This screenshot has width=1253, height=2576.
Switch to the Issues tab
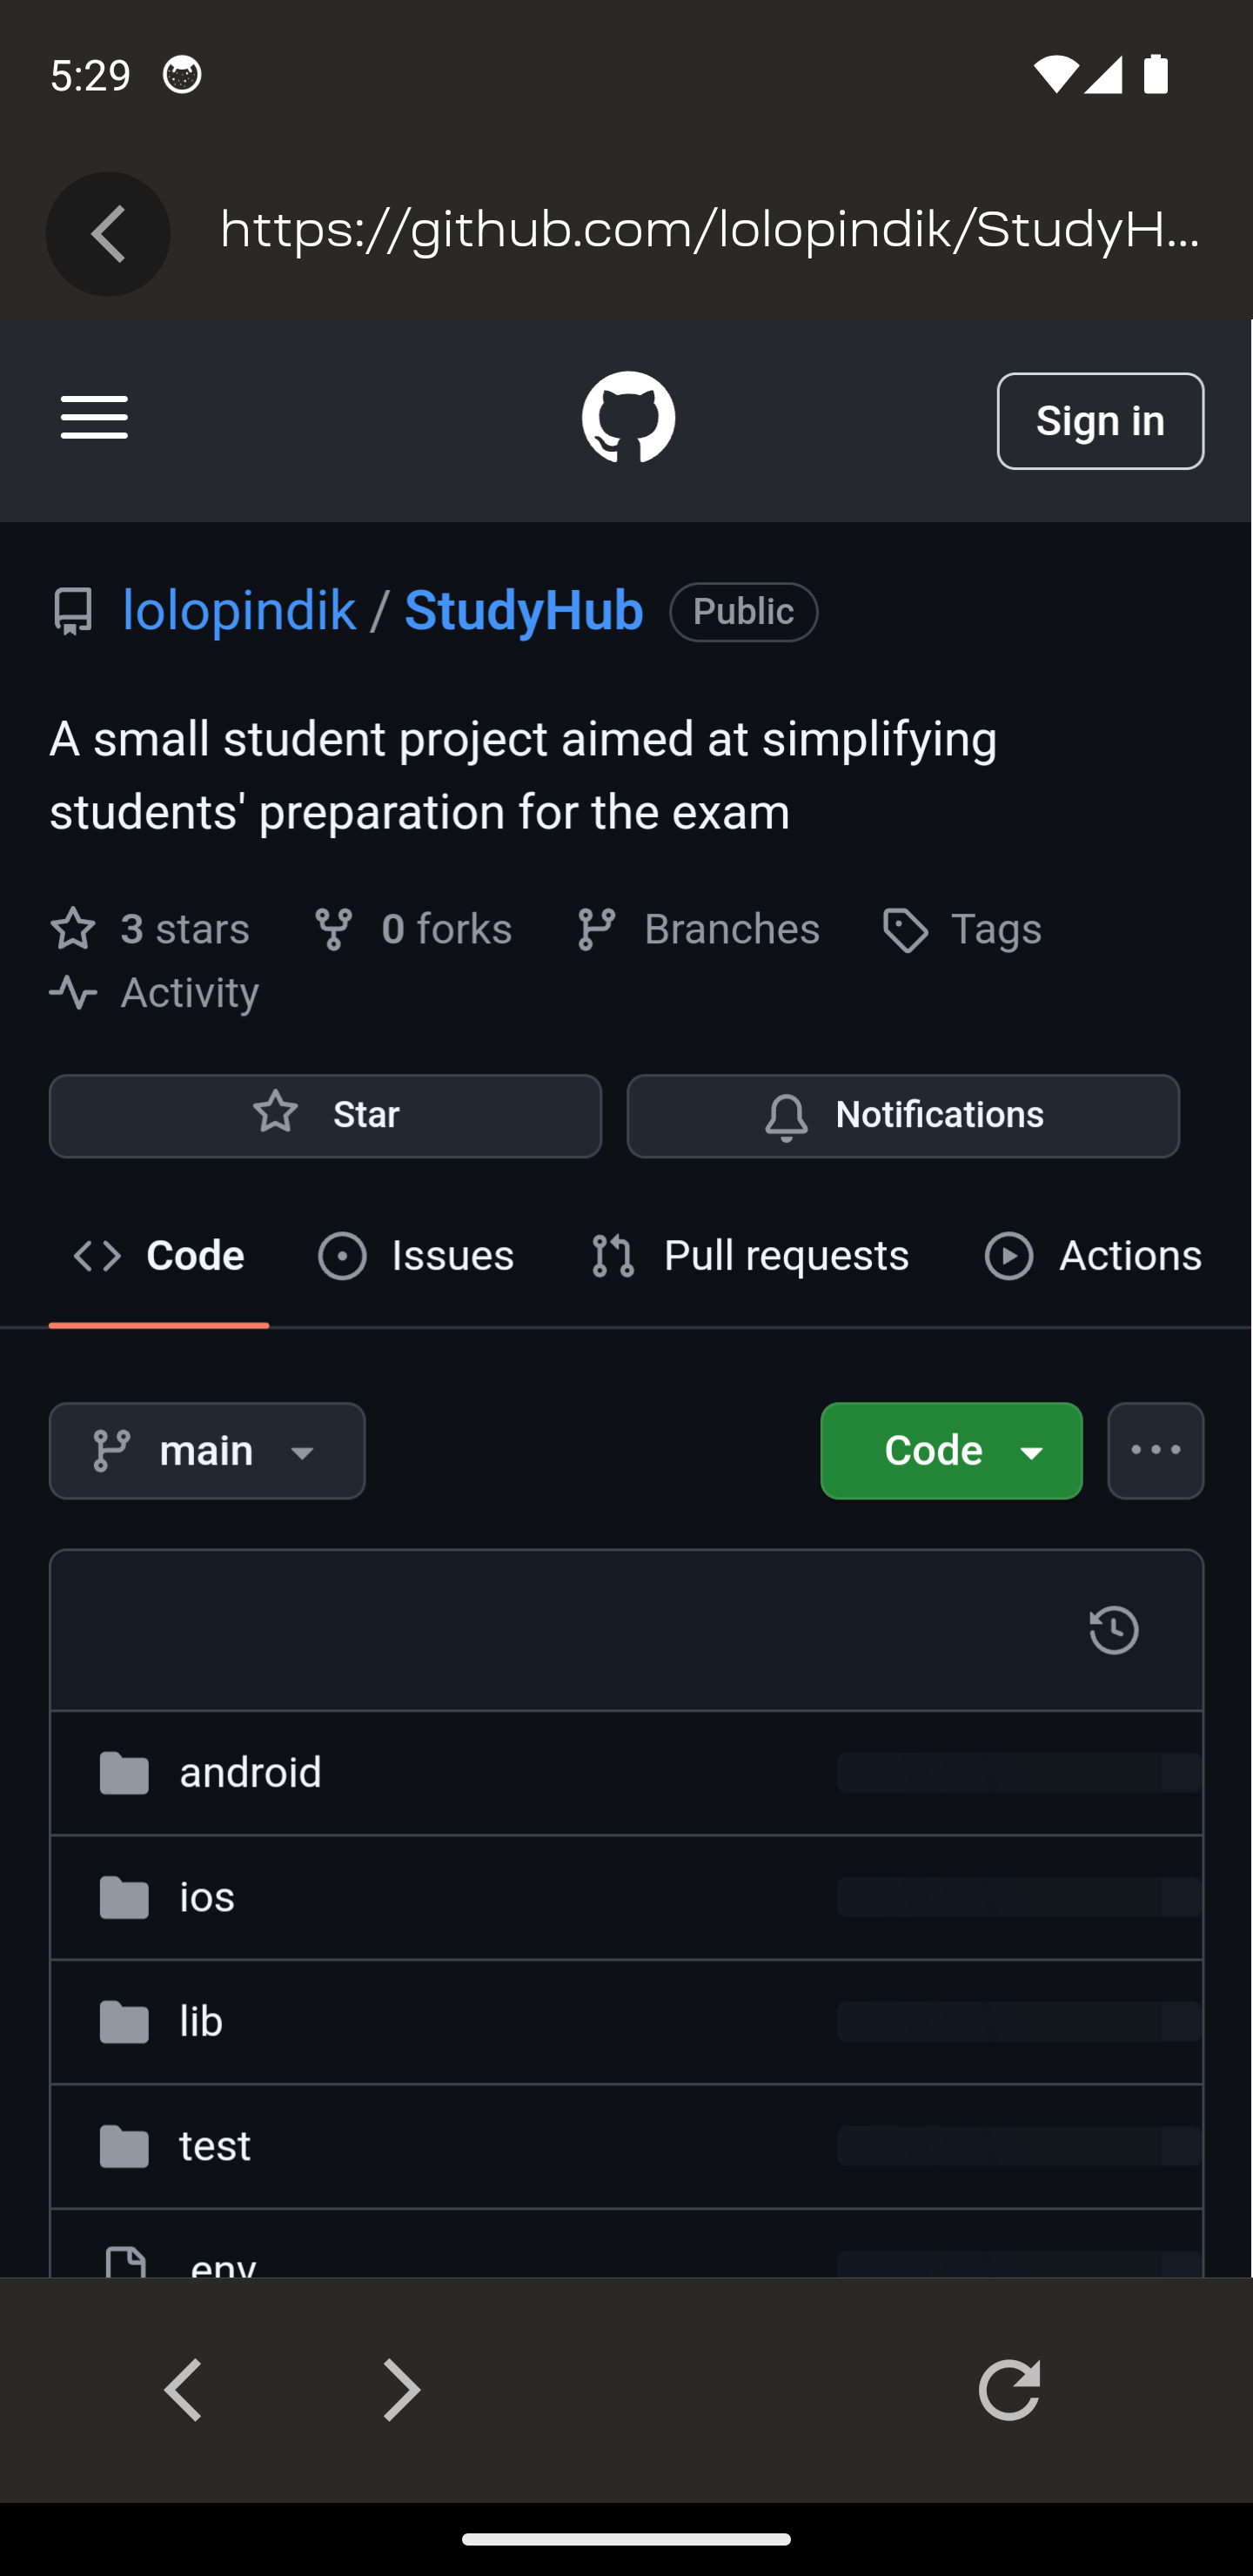[416, 1256]
